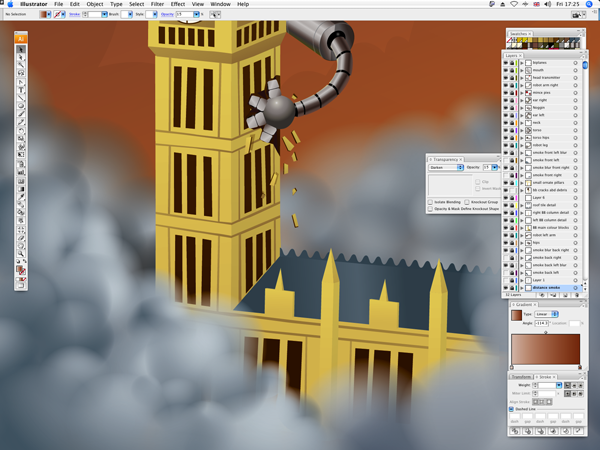600x450 pixels.
Task: Select the miter join icon in Stroke panel
Action: pos(567,393)
